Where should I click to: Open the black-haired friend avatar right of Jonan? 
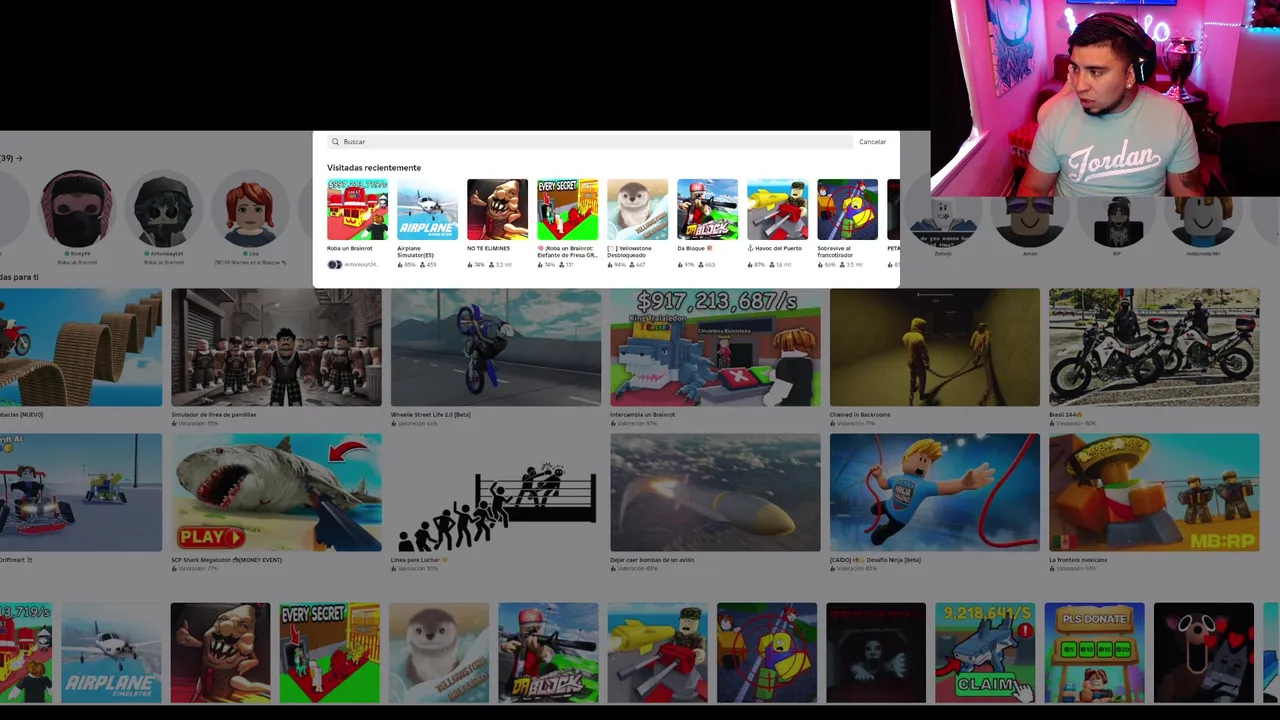point(1117,222)
